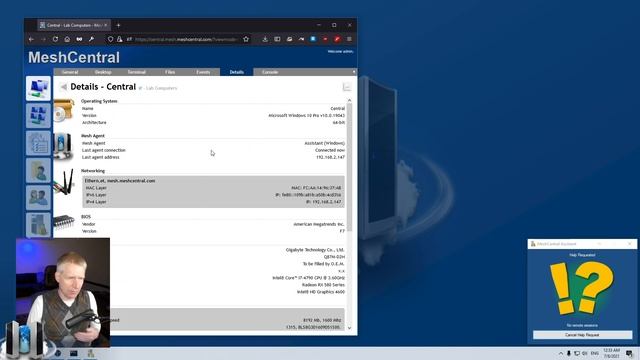Click the action icon at top-right of details panel

[x=347, y=87]
